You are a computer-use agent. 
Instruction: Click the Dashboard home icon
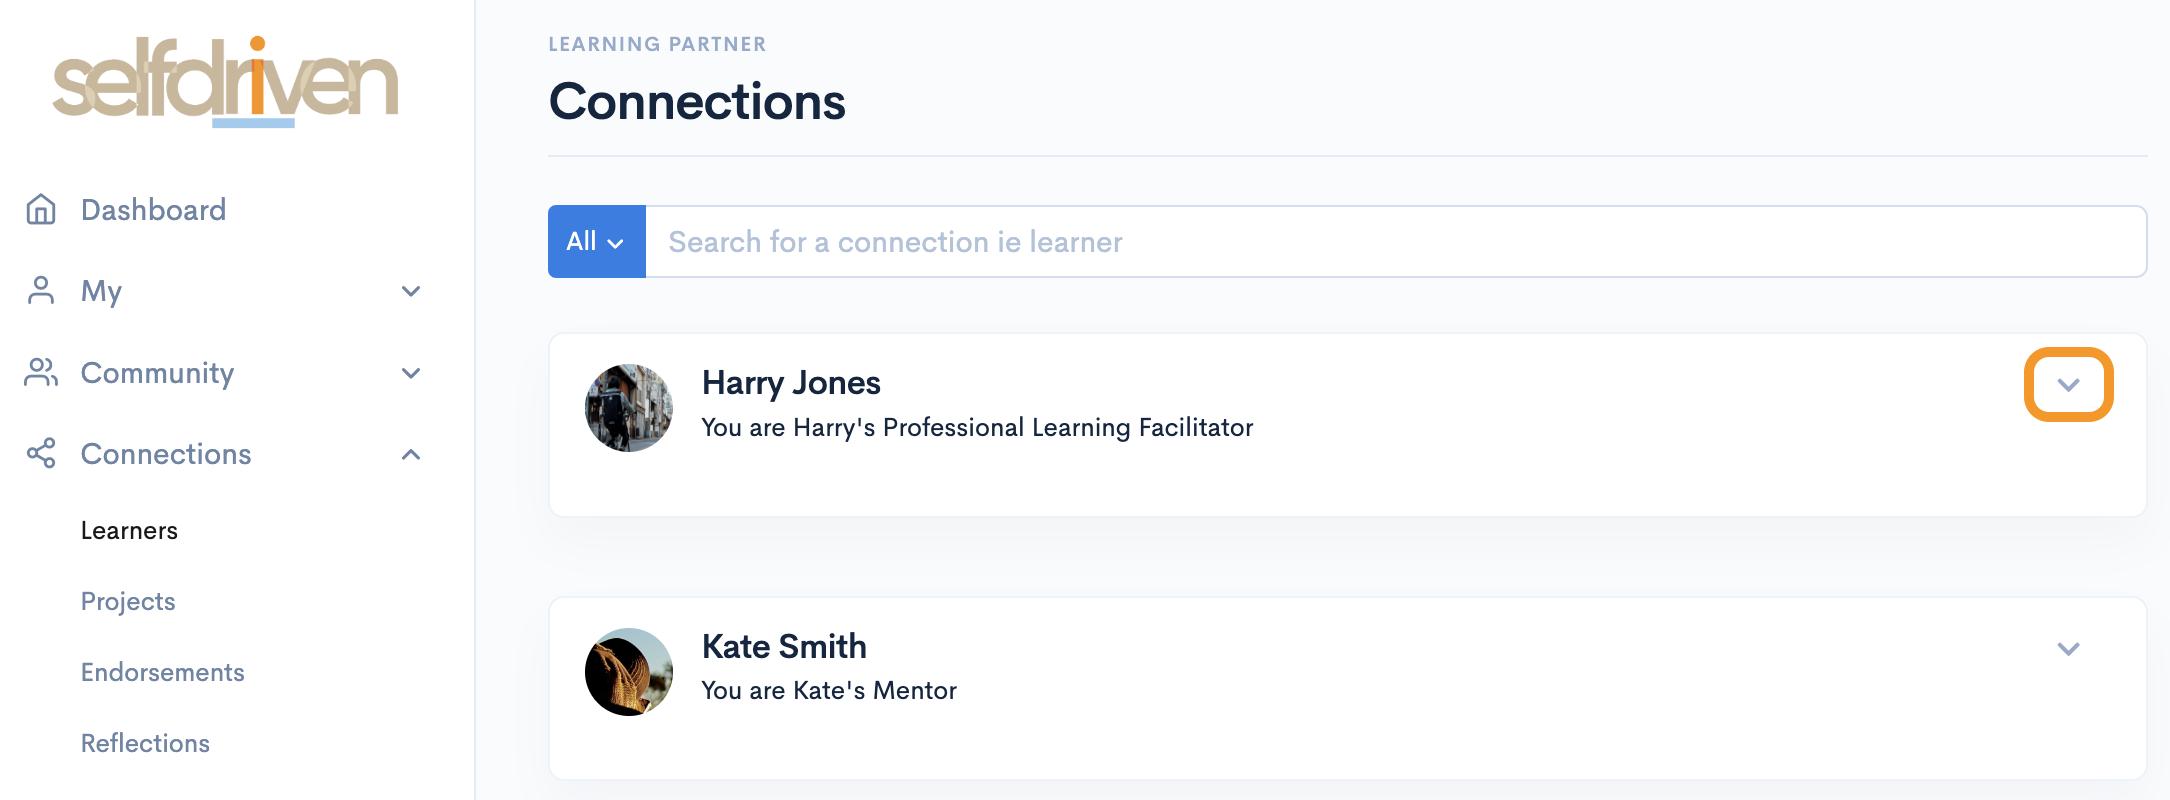point(41,210)
